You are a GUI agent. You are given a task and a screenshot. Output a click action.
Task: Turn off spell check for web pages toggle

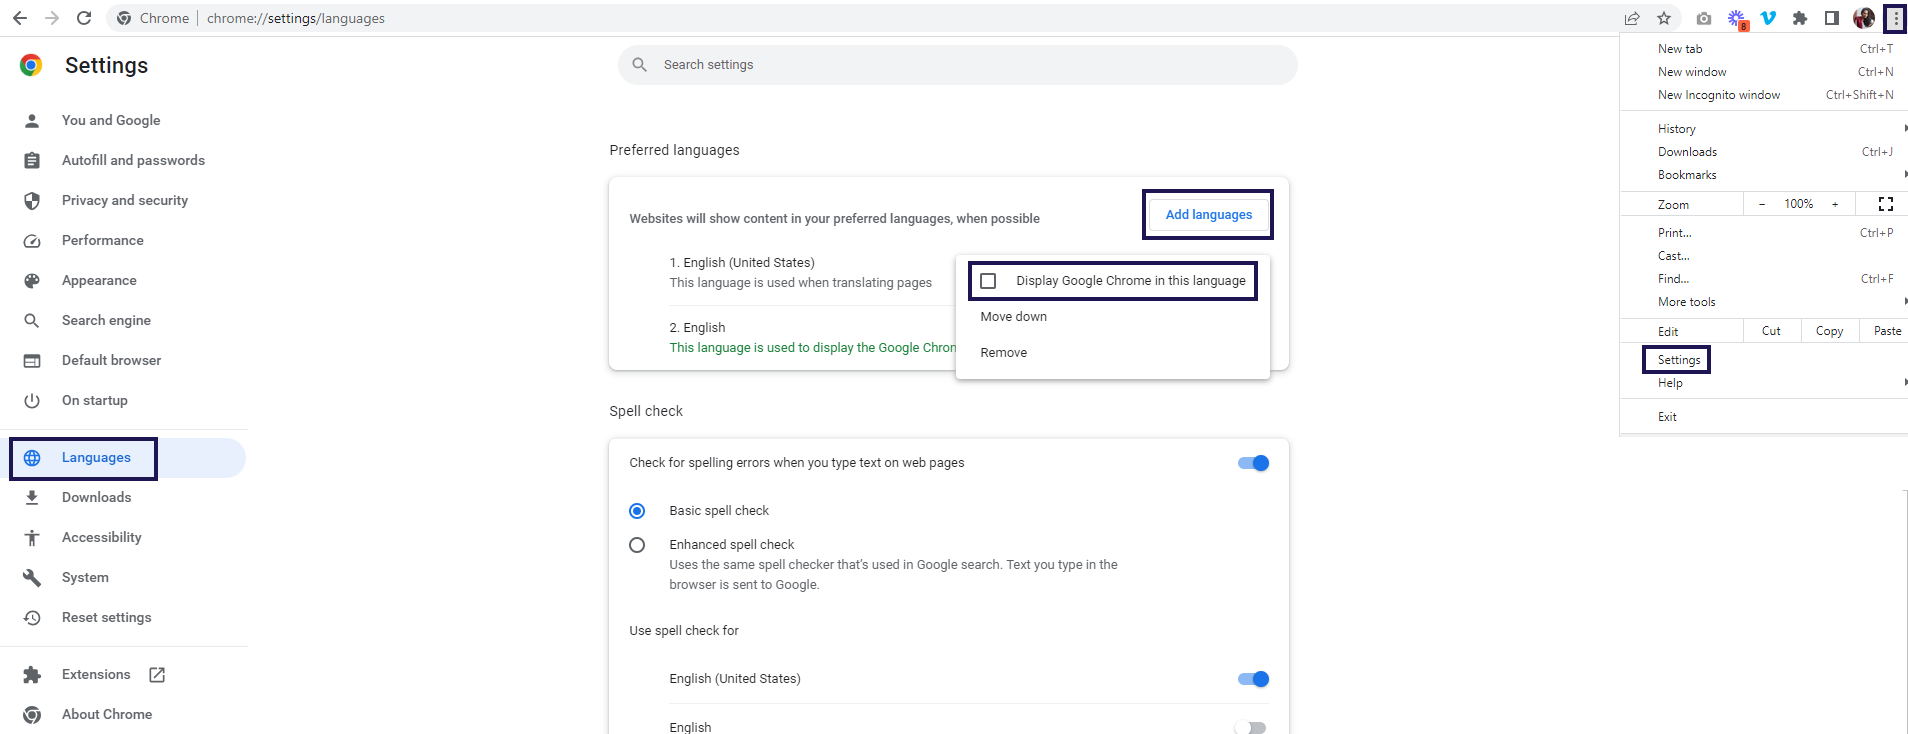pyautogui.click(x=1253, y=463)
